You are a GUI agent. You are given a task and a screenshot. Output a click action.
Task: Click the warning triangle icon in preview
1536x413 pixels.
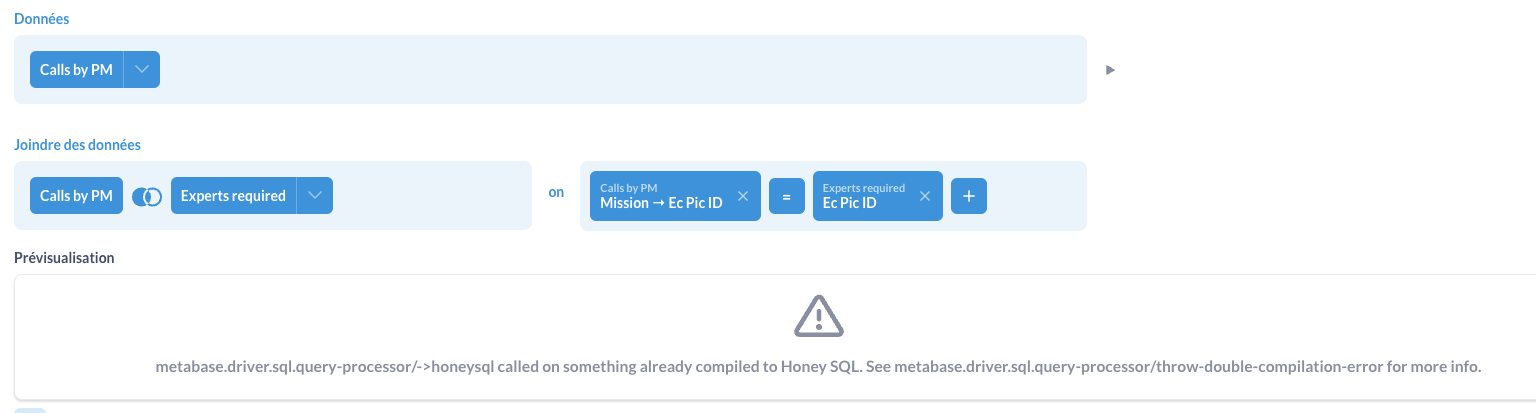click(x=819, y=315)
